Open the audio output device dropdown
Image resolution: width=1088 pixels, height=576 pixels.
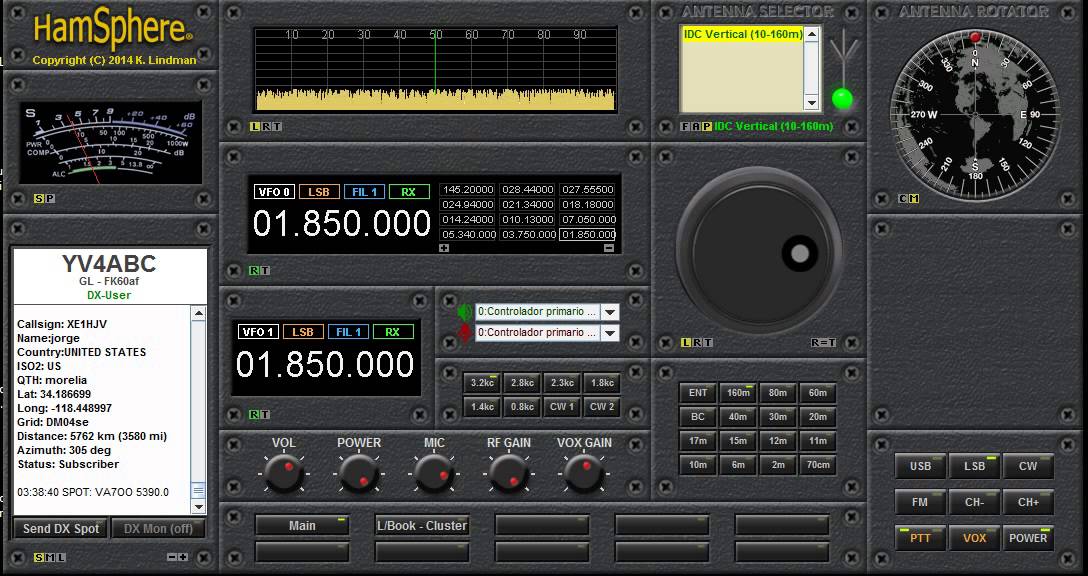click(610, 312)
